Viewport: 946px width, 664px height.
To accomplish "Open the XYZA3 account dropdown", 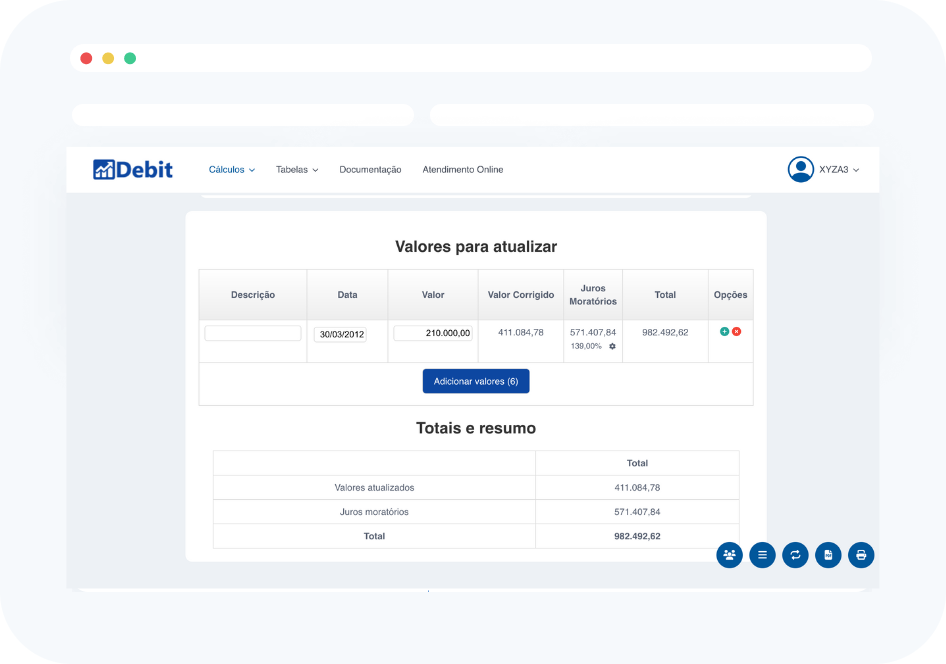I will click(x=839, y=170).
